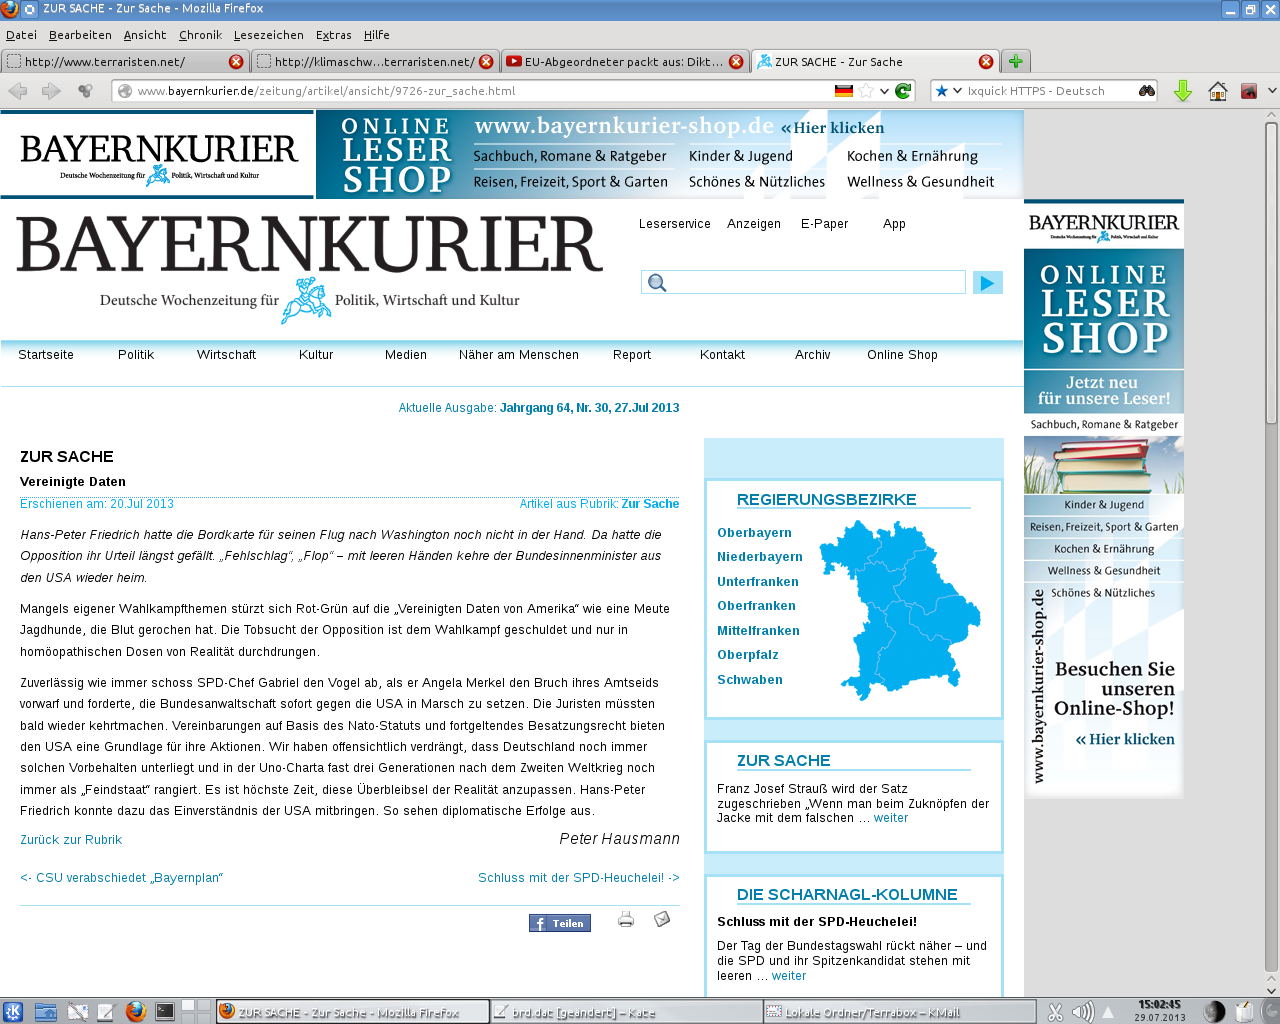Open the KDE application launcher

click(13, 1012)
